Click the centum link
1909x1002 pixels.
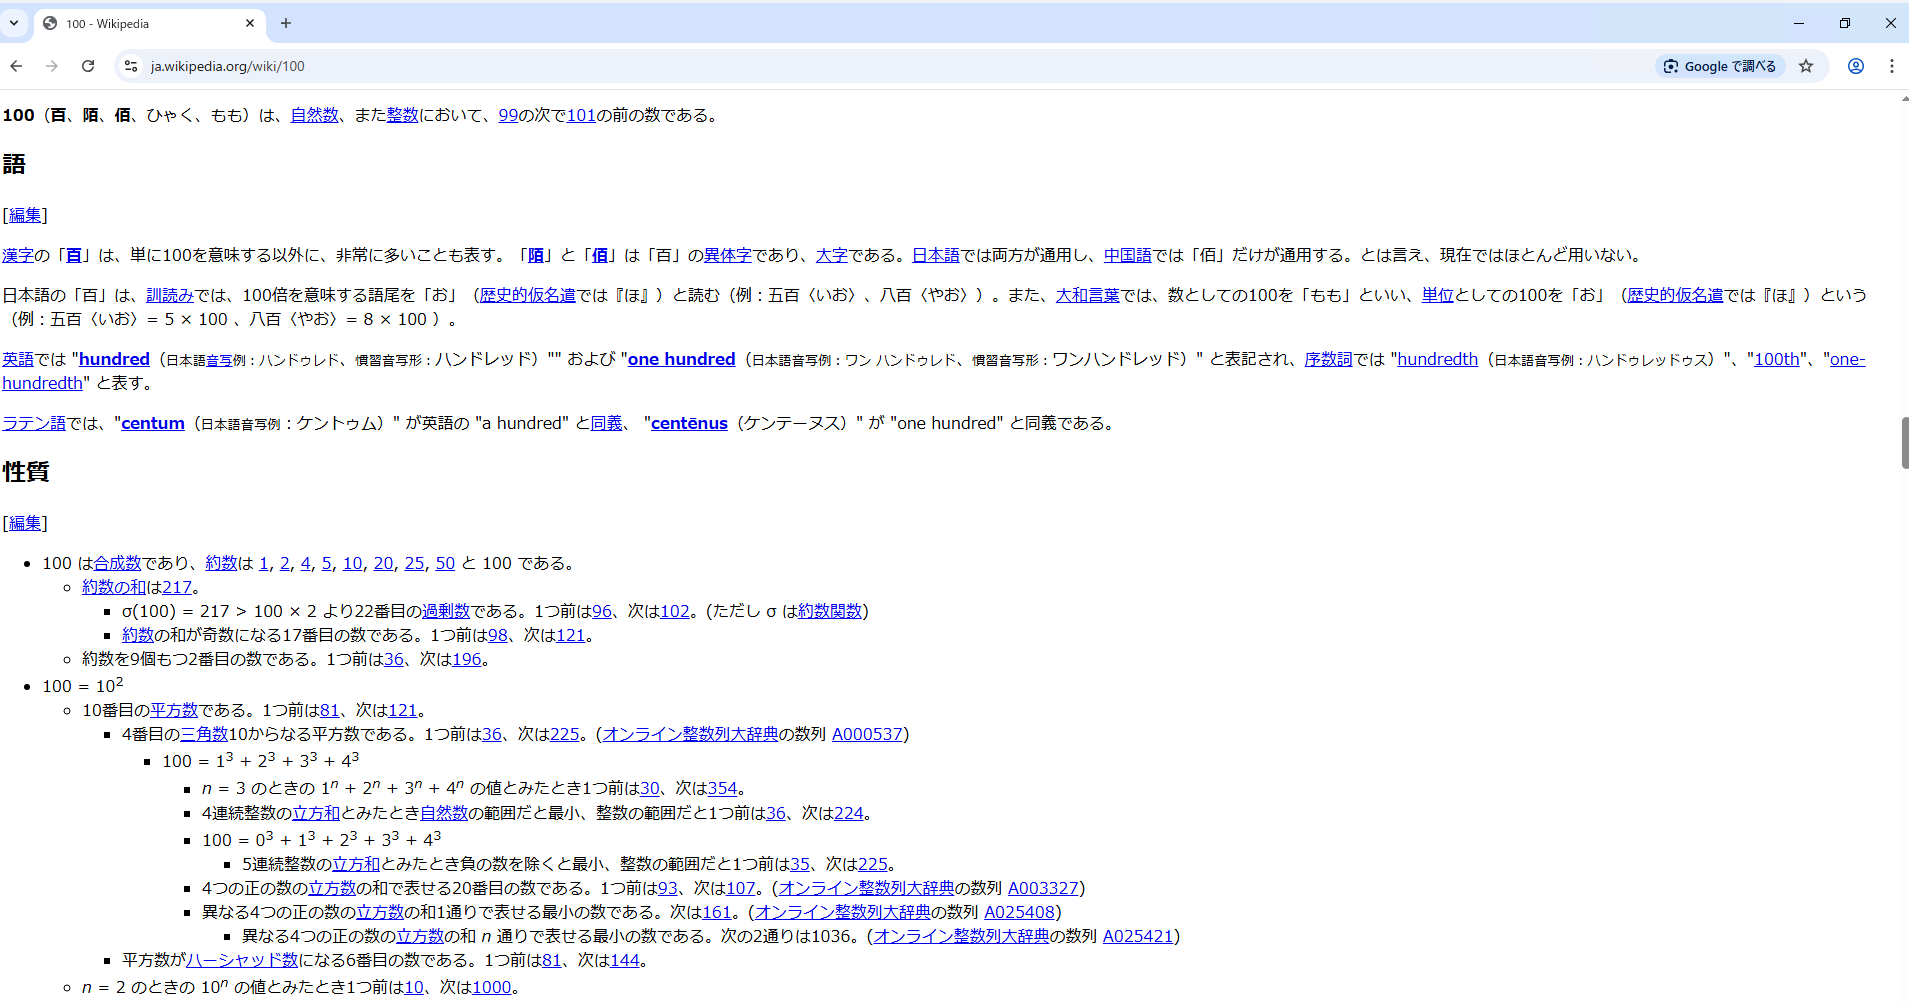click(153, 423)
